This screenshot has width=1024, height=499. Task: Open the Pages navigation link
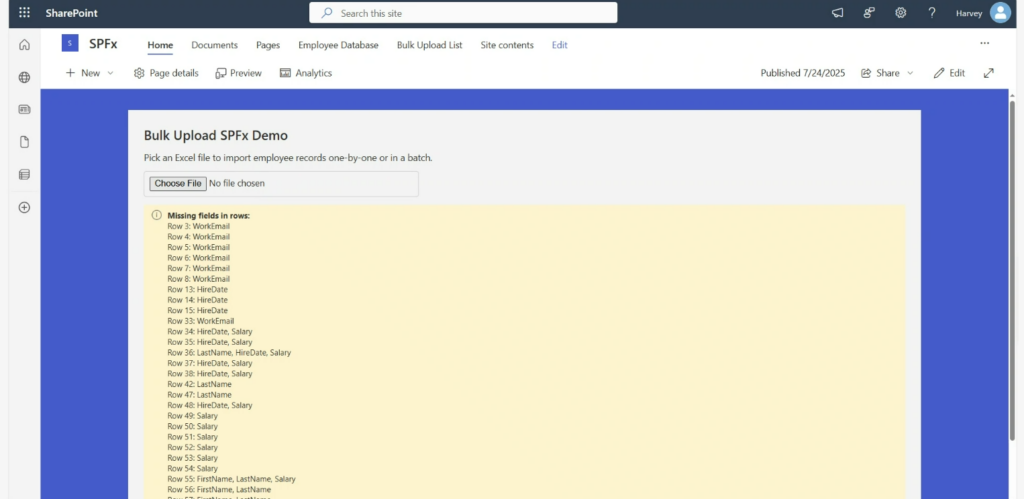click(268, 45)
